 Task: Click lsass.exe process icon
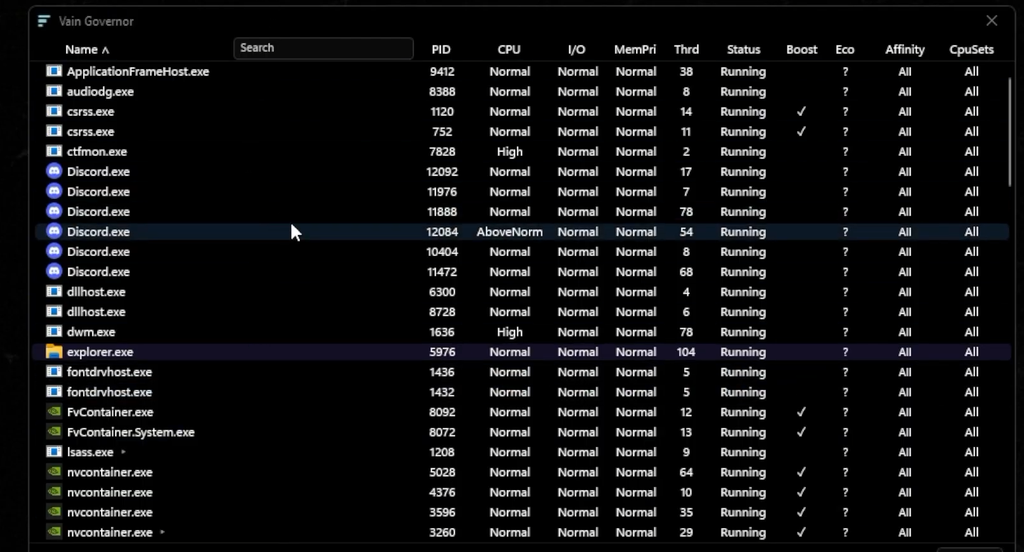coord(54,452)
